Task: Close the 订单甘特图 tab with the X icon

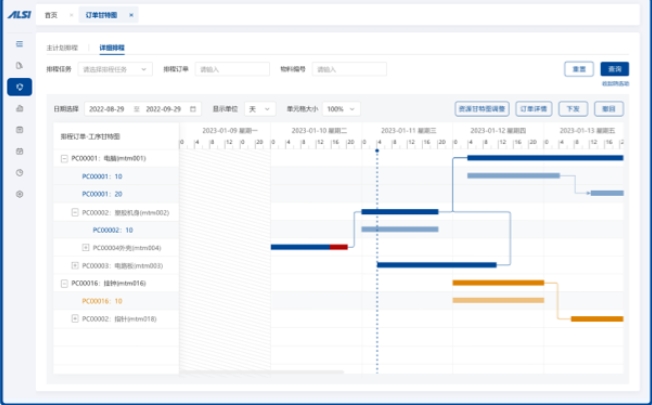Action: point(132,15)
